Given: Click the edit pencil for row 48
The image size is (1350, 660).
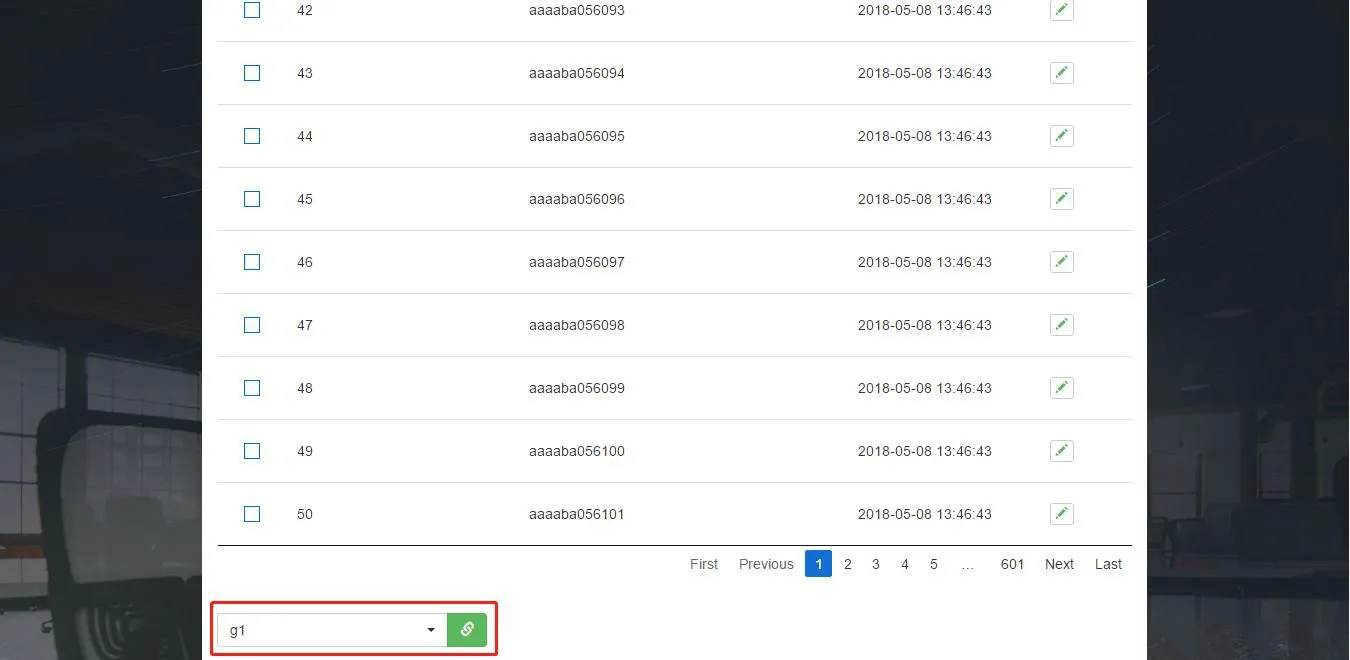Looking at the screenshot, I should [x=1061, y=387].
